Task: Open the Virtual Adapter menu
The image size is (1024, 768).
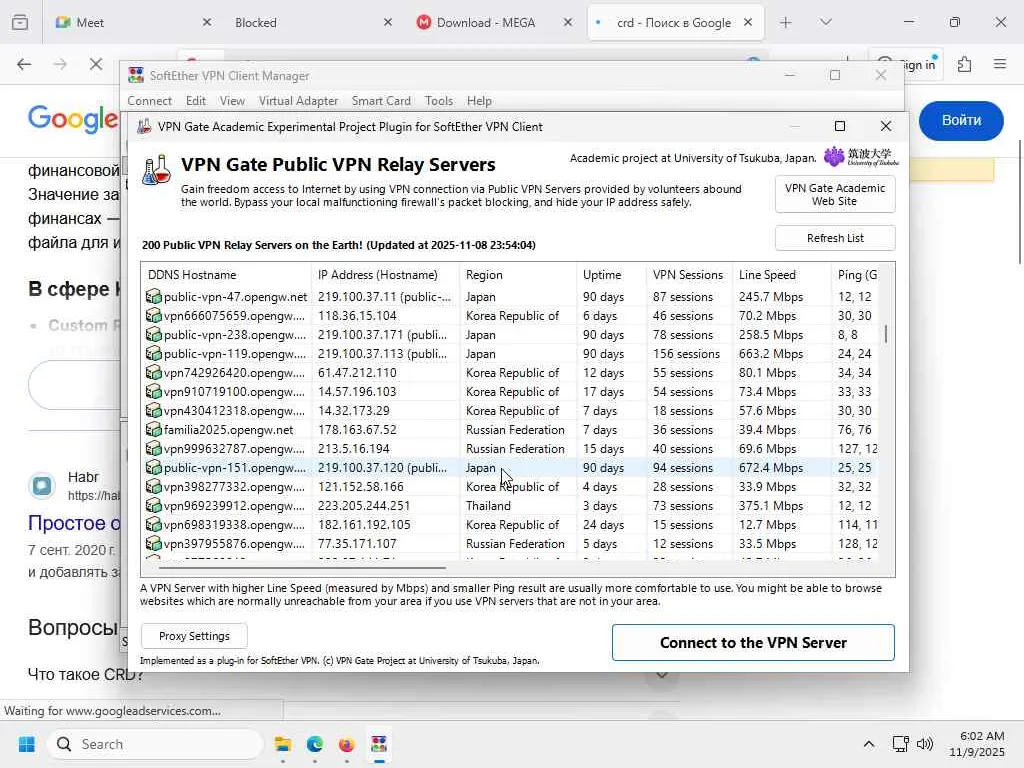Action: point(298,101)
